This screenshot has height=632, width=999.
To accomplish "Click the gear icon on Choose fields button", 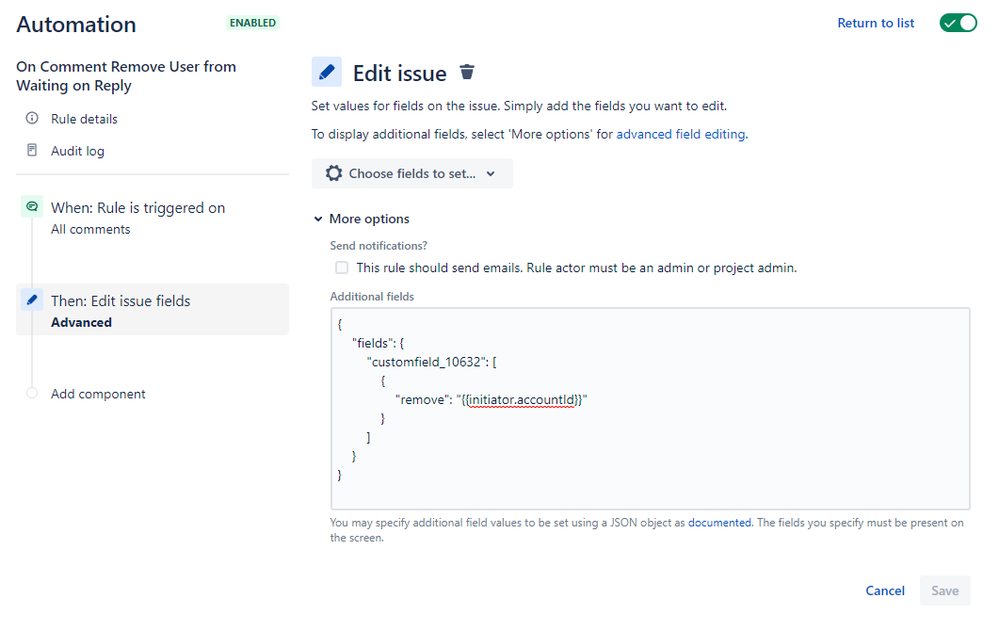I will coord(334,173).
